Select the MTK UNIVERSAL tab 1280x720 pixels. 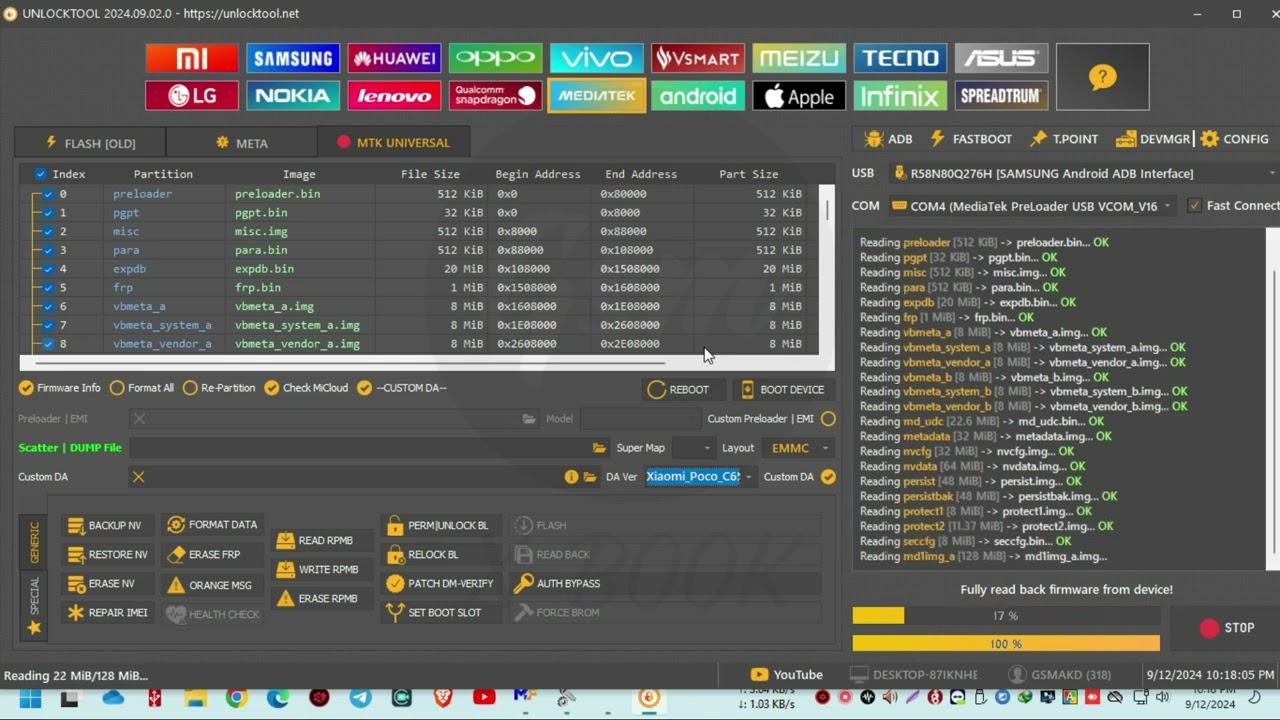click(393, 143)
